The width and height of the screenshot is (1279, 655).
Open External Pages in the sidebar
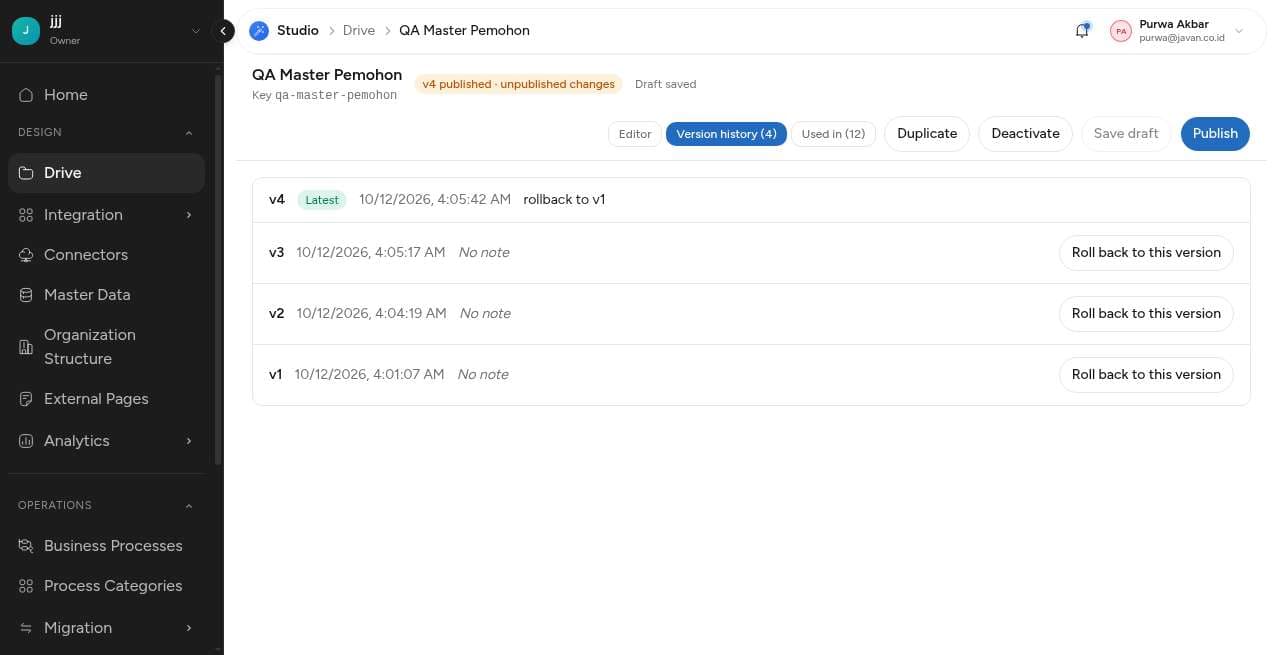click(x=106, y=399)
